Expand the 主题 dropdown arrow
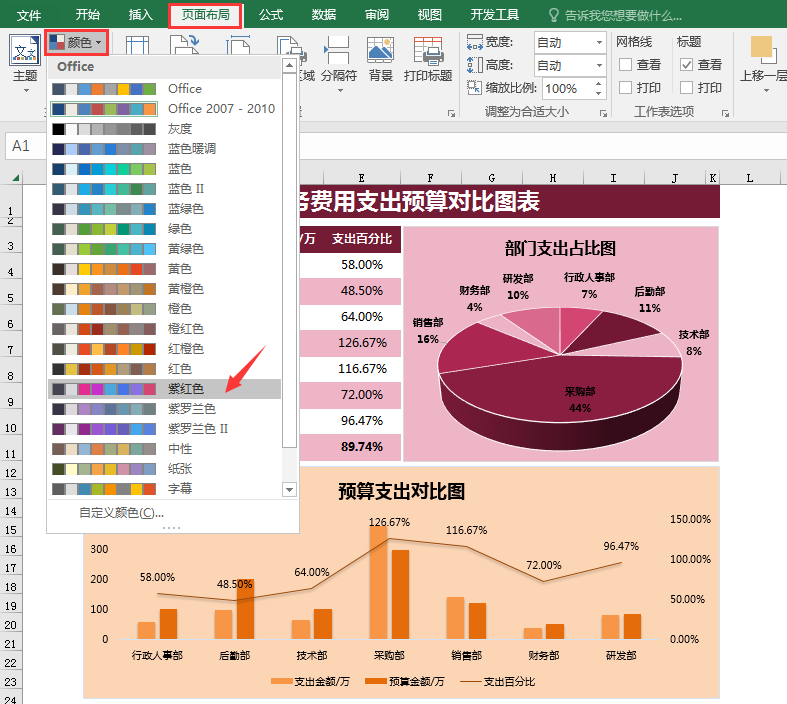The image size is (787, 704). (26, 91)
